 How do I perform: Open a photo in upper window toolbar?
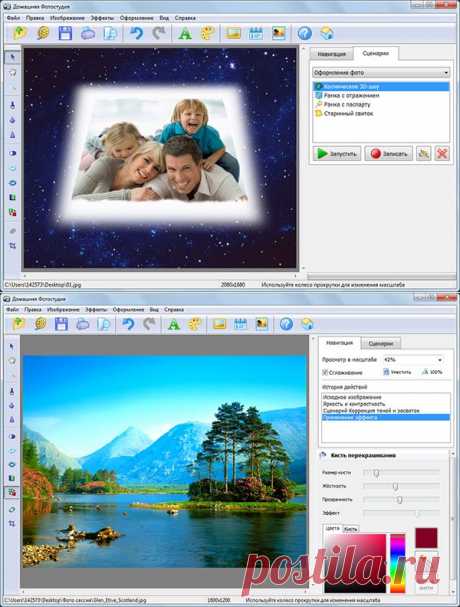20,33
